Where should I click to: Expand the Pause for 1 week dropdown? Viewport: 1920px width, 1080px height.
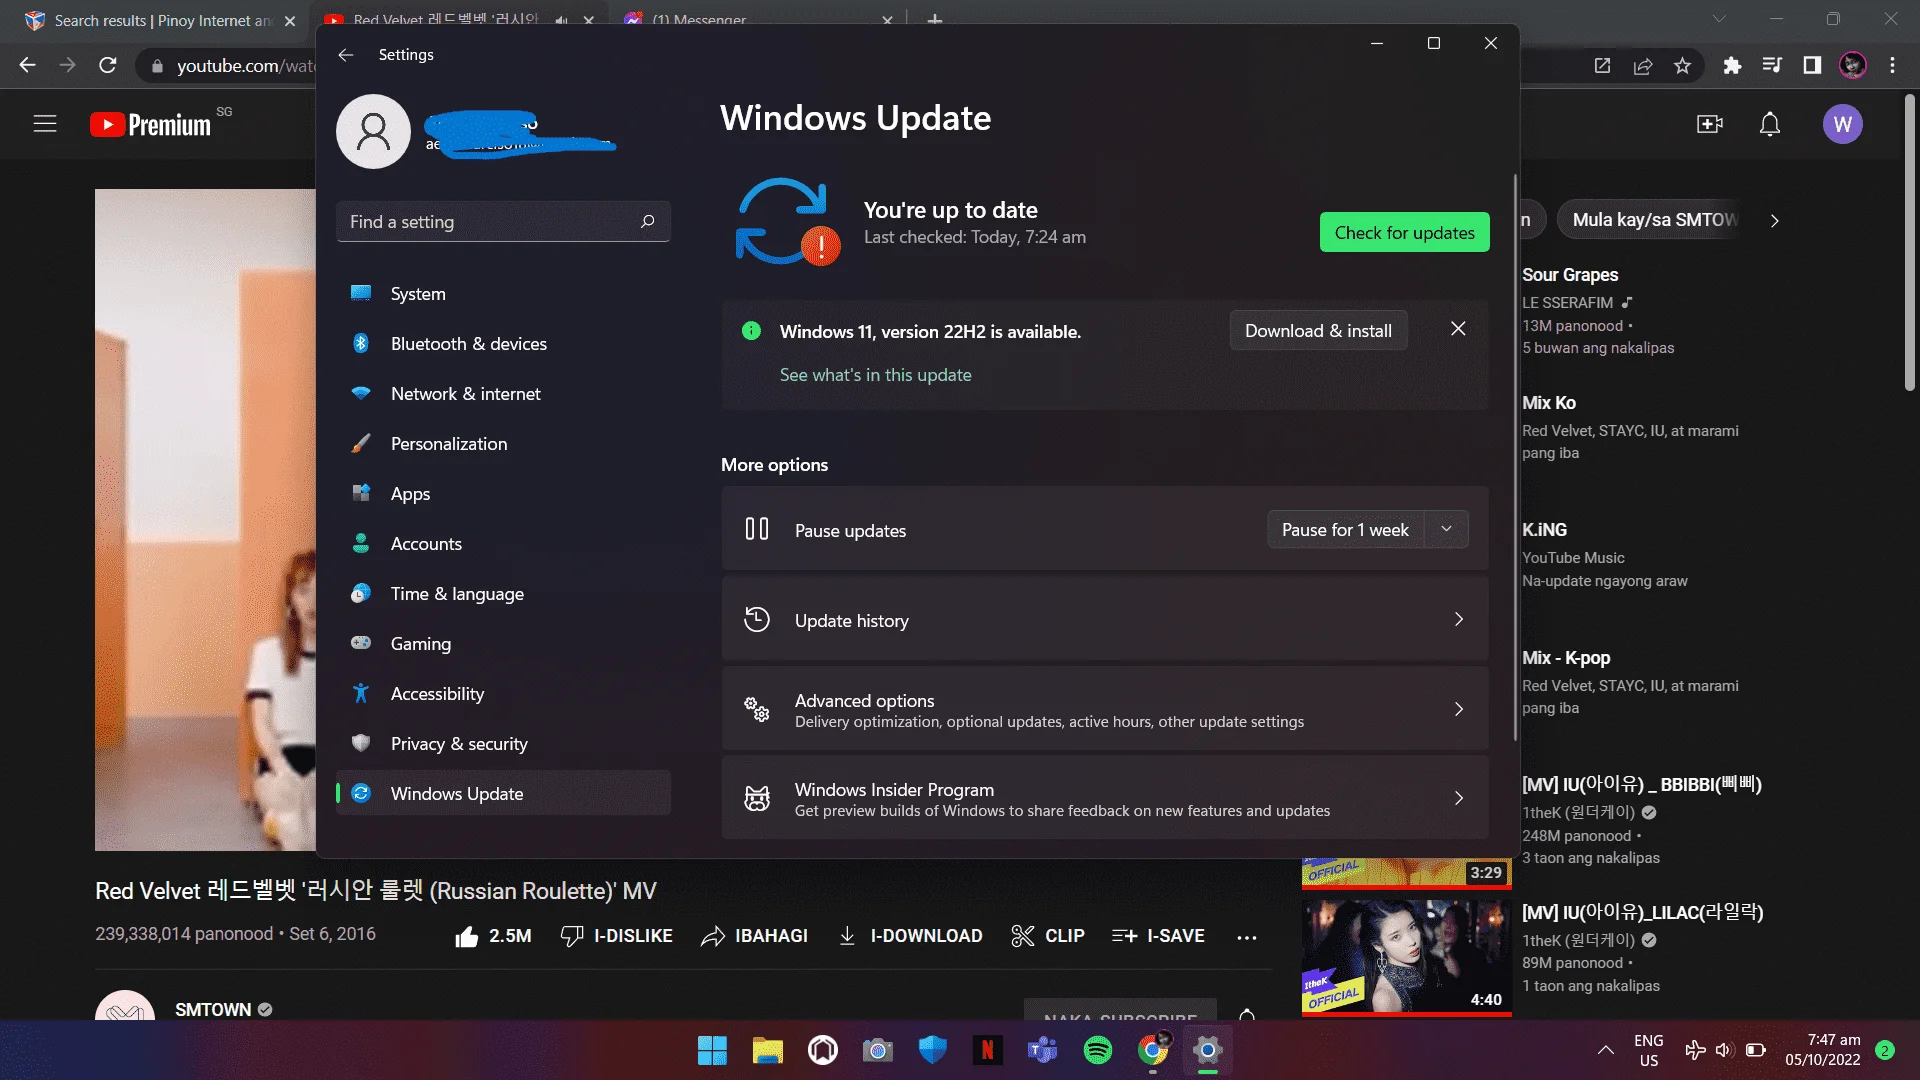1446,529
